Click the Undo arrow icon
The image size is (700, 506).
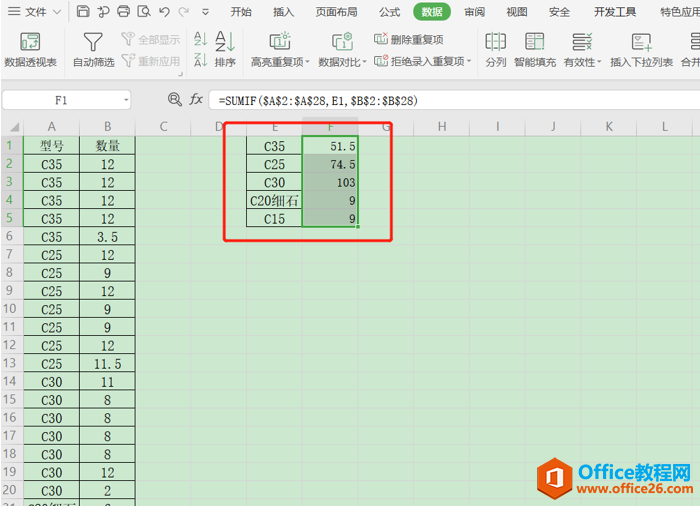tap(164, 11)
